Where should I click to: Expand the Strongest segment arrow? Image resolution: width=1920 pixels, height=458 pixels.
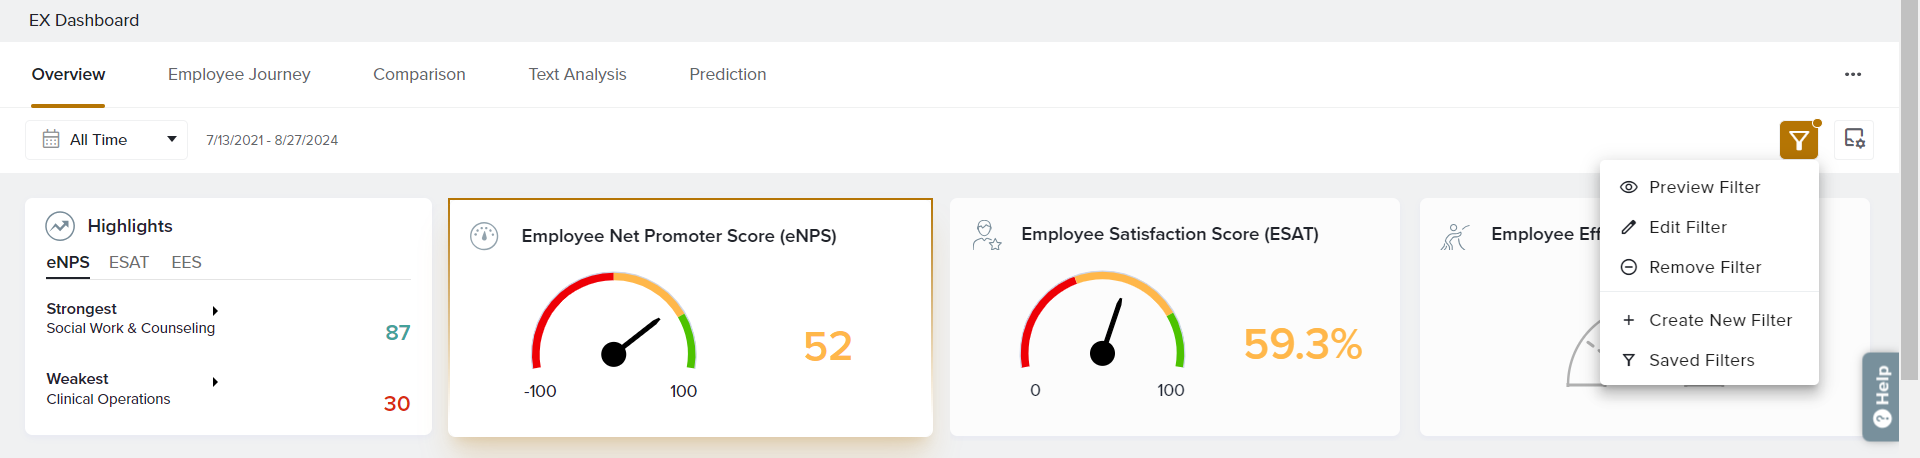tap(215, 311)
